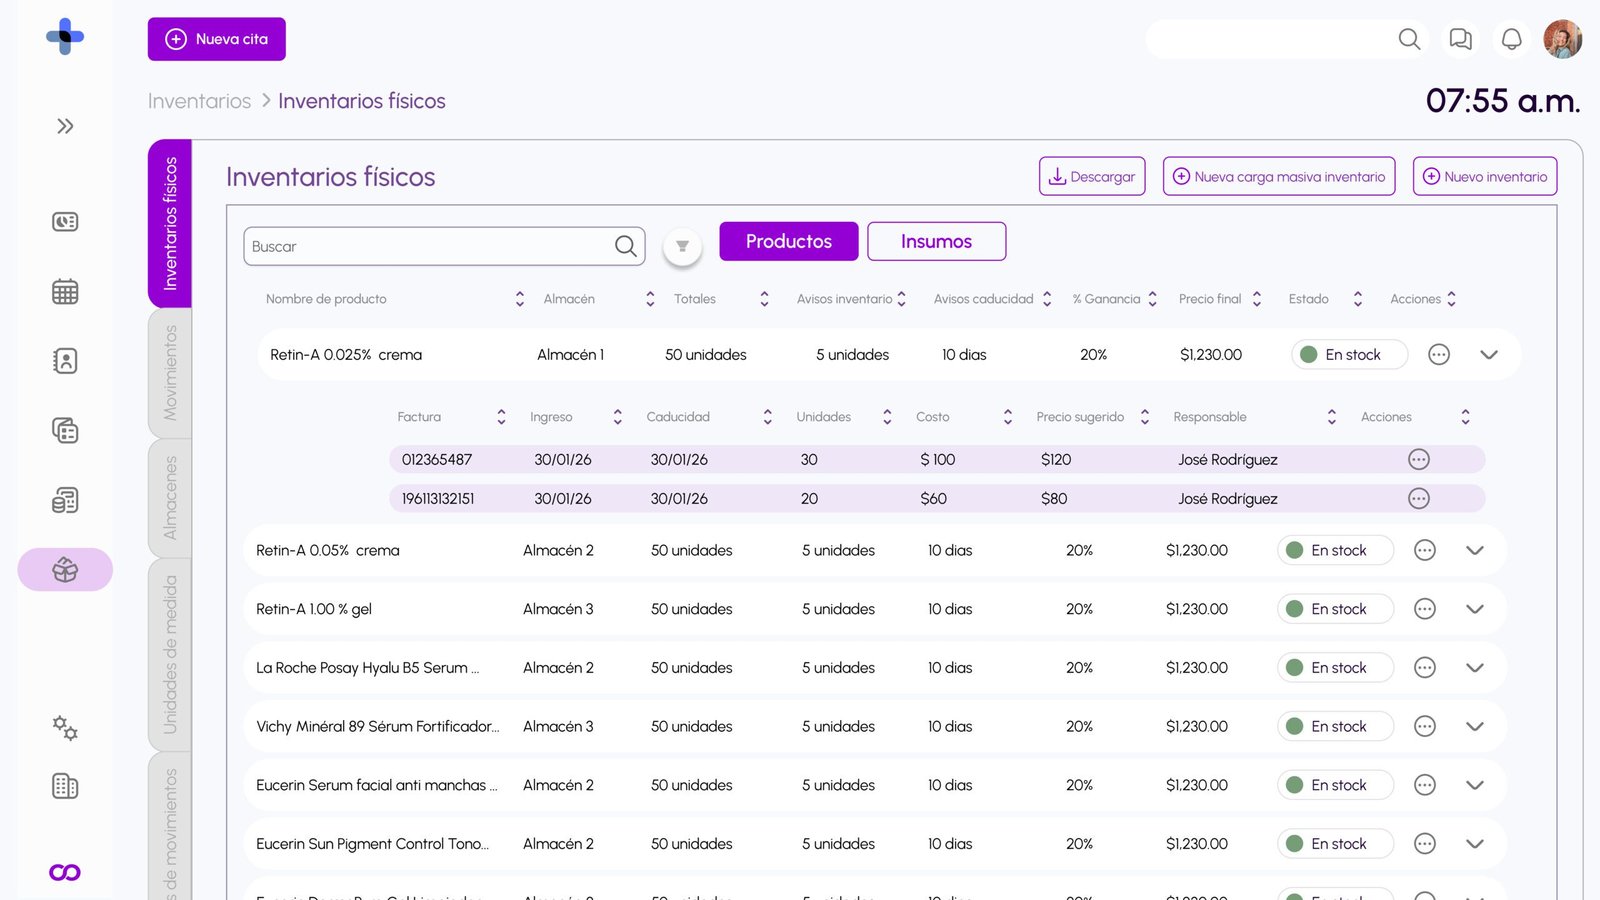Open settings gears icon in sidebar
This screenshot has height=900, width=1600.
point(65,728)
